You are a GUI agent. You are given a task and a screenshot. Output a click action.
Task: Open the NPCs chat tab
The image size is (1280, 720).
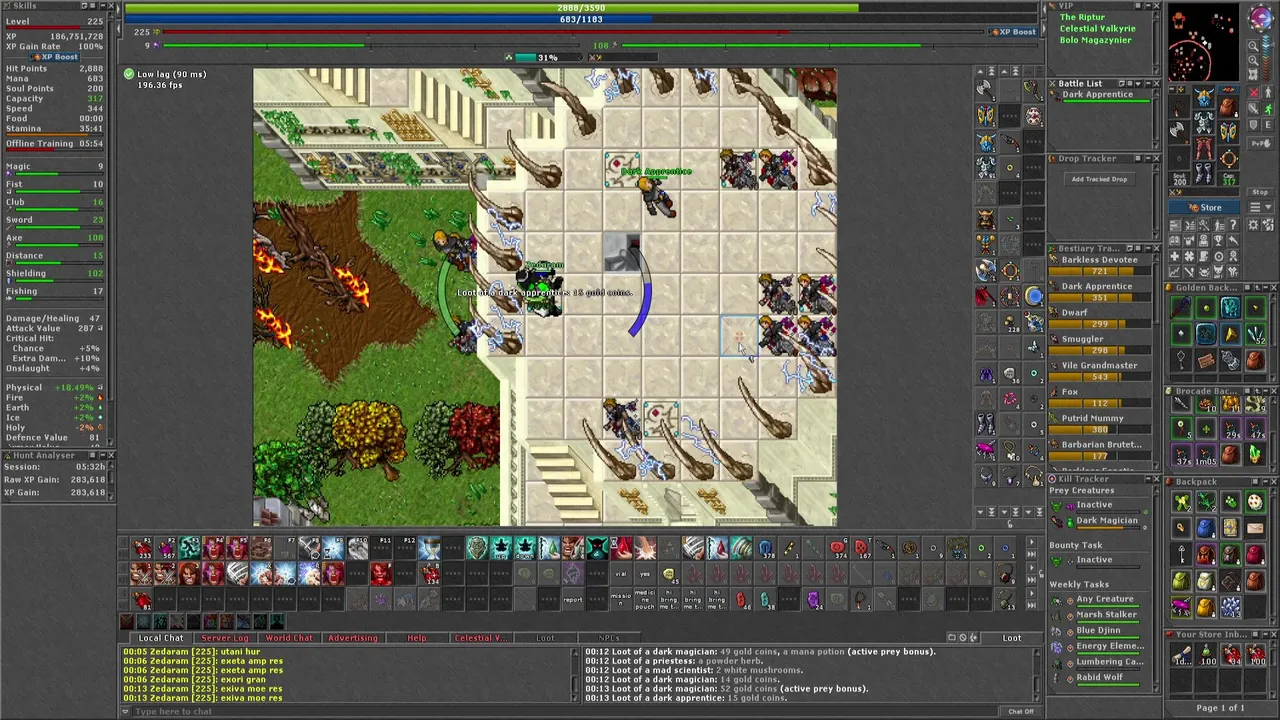pyautogui.click(x=608, y=638)
